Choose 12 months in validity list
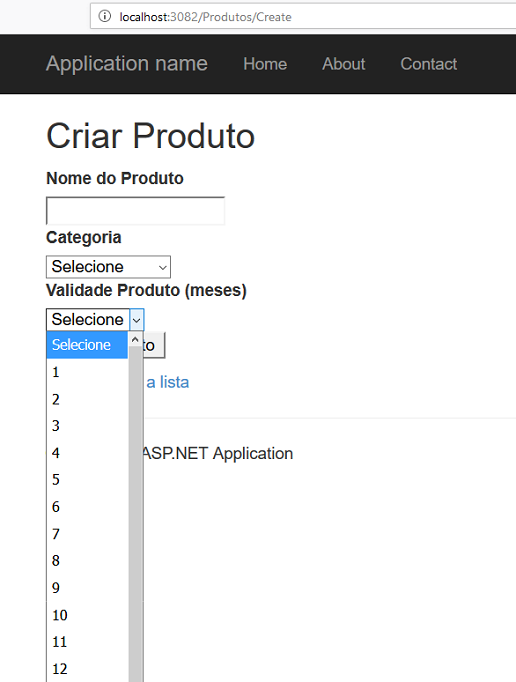The image size is (516, 682). [87, 669]
